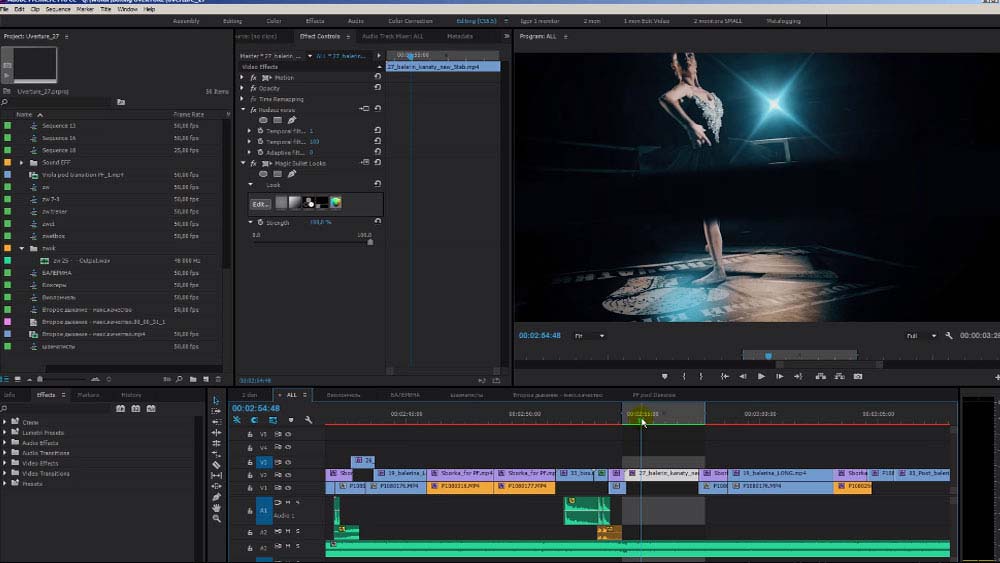Expand the Time Remapping properties
The width and height of the screenshot is (1000, 563).
pyautogui.click(x=242, y=99)
